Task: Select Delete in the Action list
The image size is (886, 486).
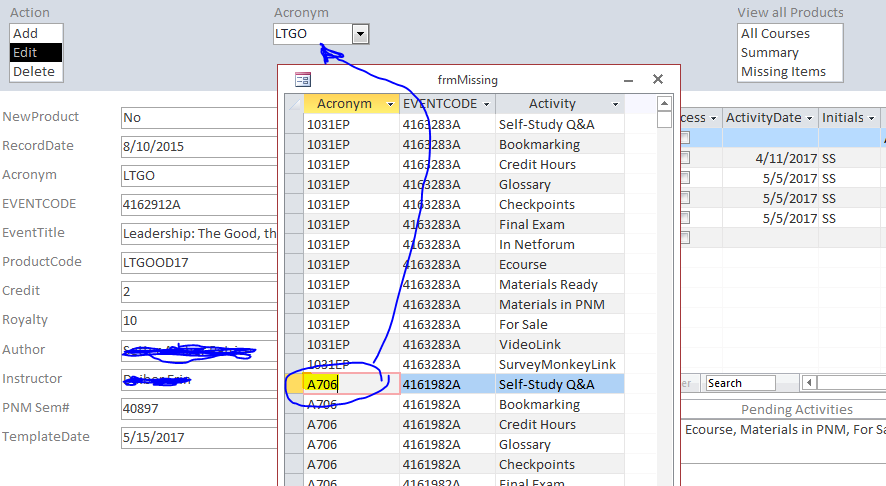Action: (36, 72)
